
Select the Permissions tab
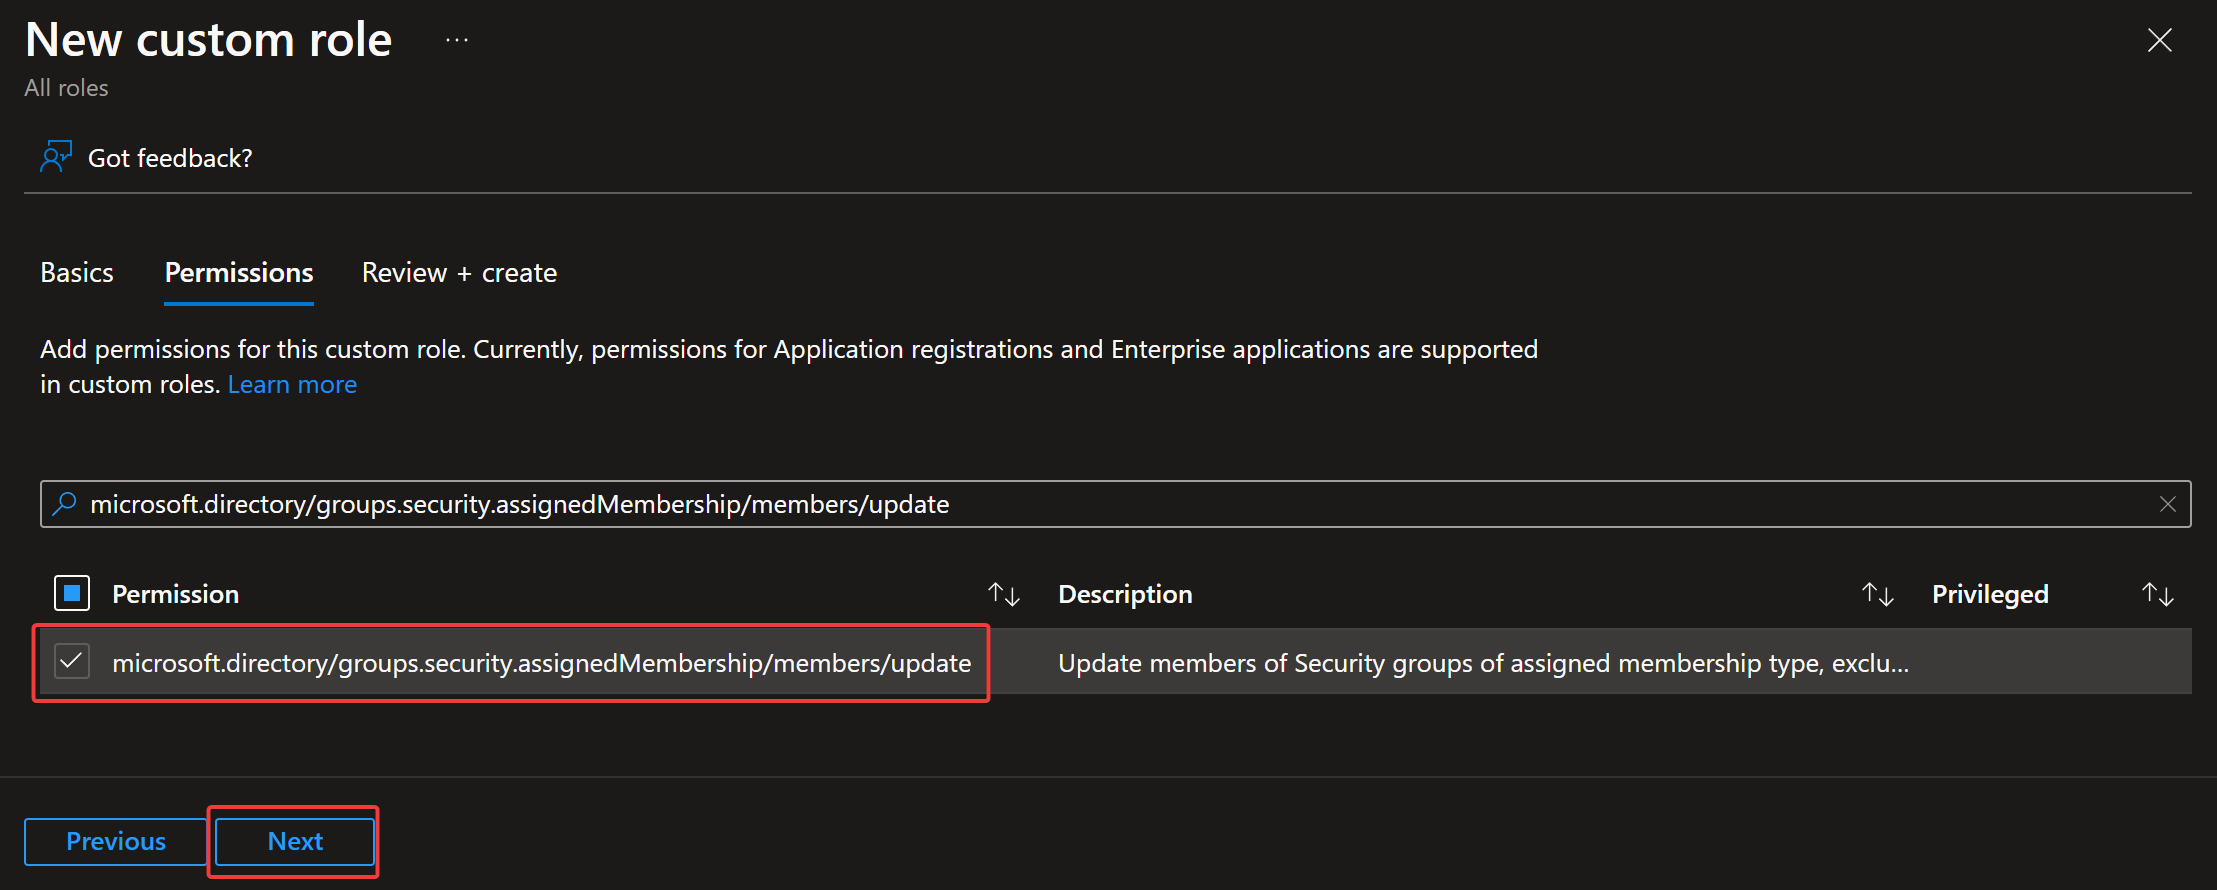pyautogui.click(x=239, y=273)
